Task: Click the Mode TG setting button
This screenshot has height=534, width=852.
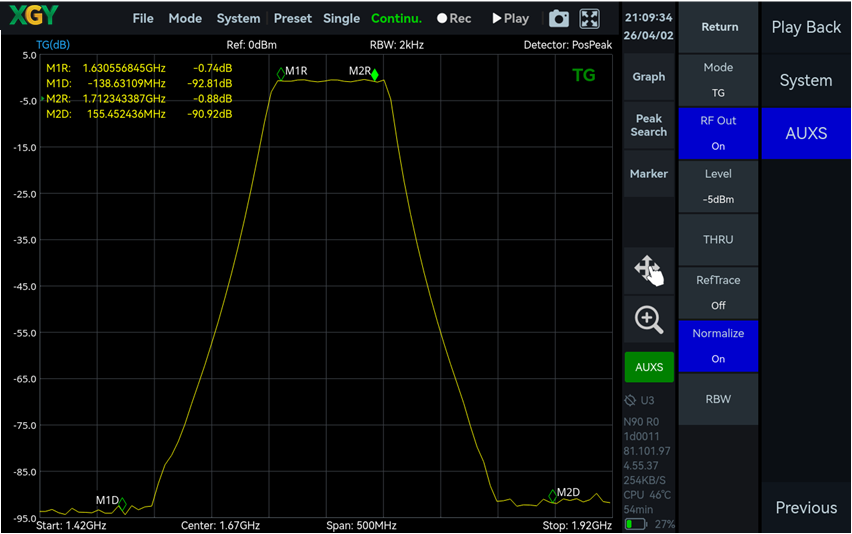Action: coord(718,80)
